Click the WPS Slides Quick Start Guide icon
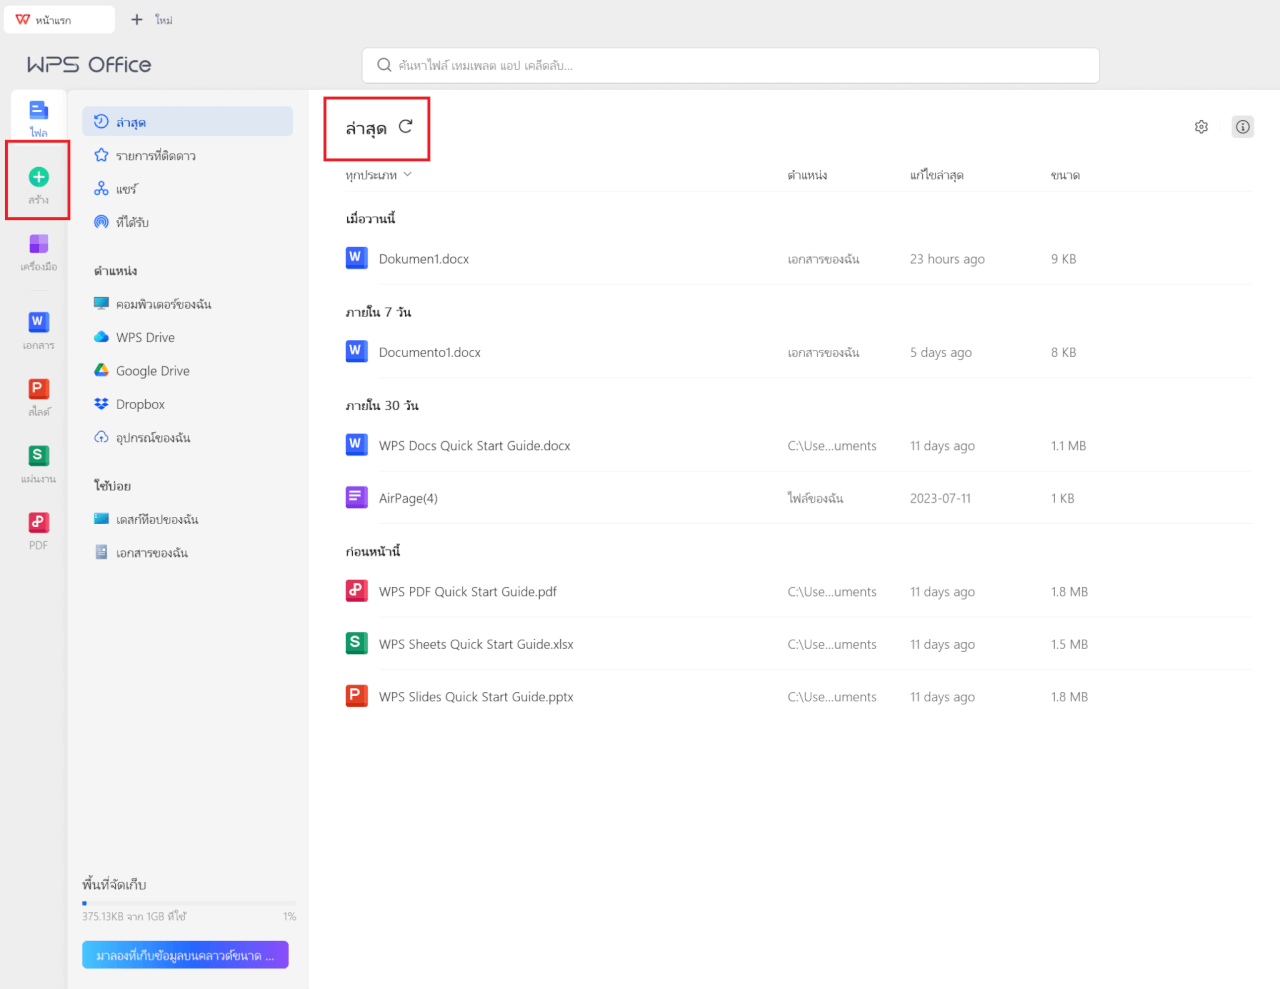Viewport: 1280px width, 989px height. tap(356, 696)
